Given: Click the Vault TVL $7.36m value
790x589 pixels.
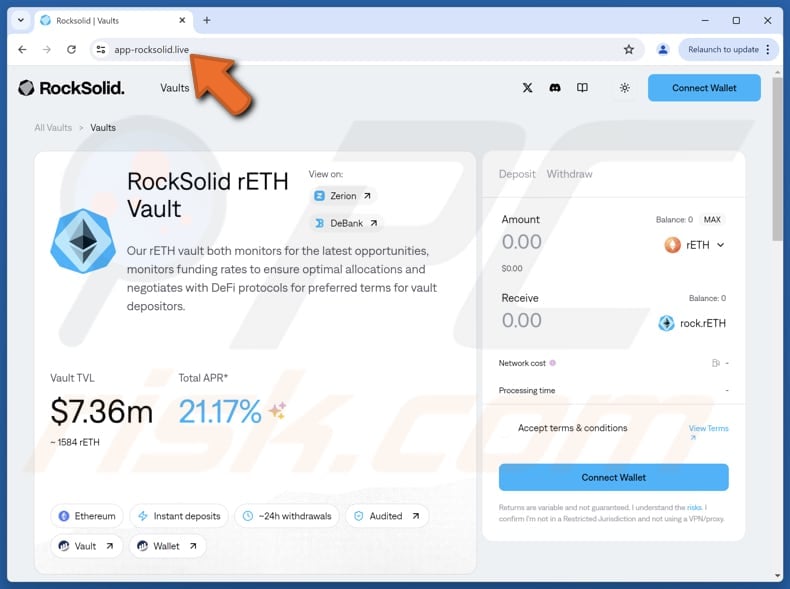Looking at the screenshot, I should click(x=101, y=411).
